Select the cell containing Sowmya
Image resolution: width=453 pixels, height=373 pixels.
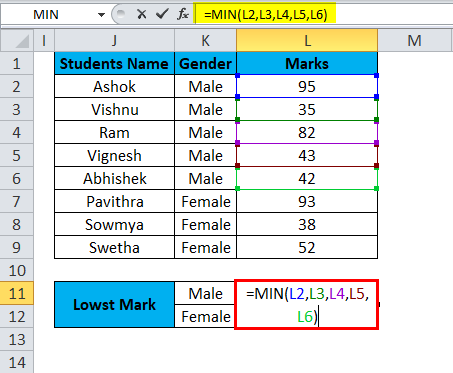[x=114, y=224]
